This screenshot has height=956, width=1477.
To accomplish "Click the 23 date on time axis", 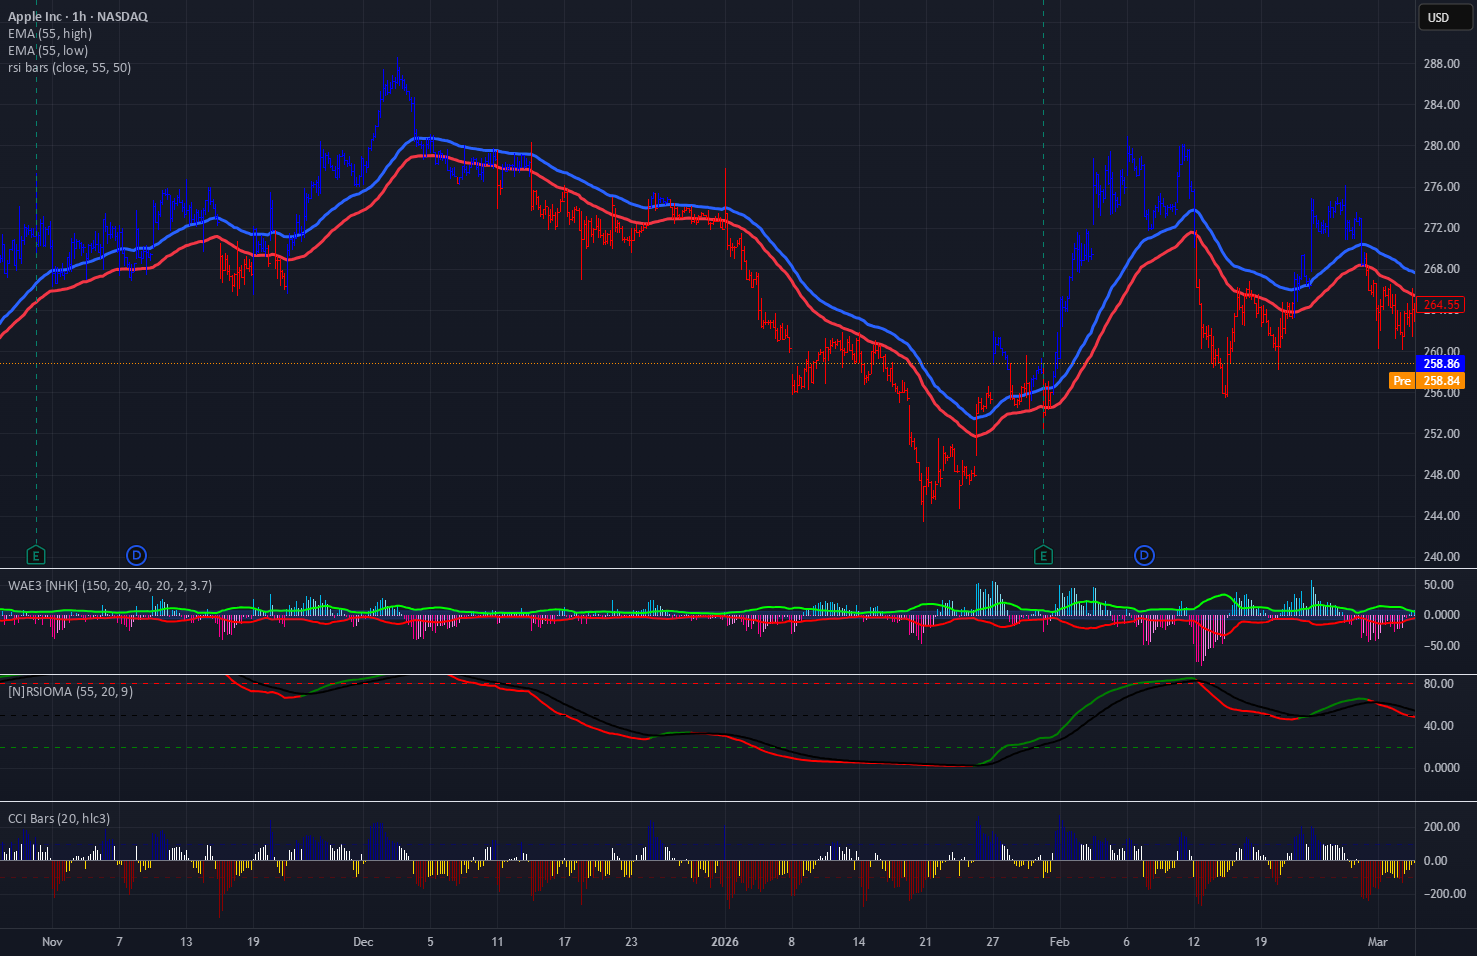I will [x=631, y=942].
